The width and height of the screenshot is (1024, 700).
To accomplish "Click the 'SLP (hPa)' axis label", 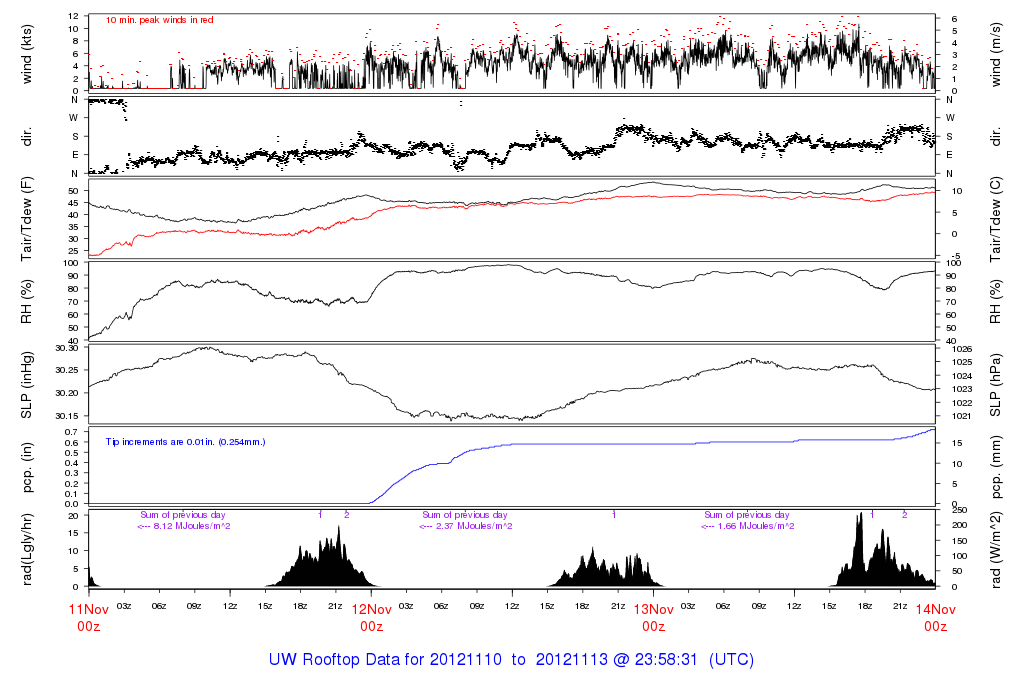I will (997, 384).
